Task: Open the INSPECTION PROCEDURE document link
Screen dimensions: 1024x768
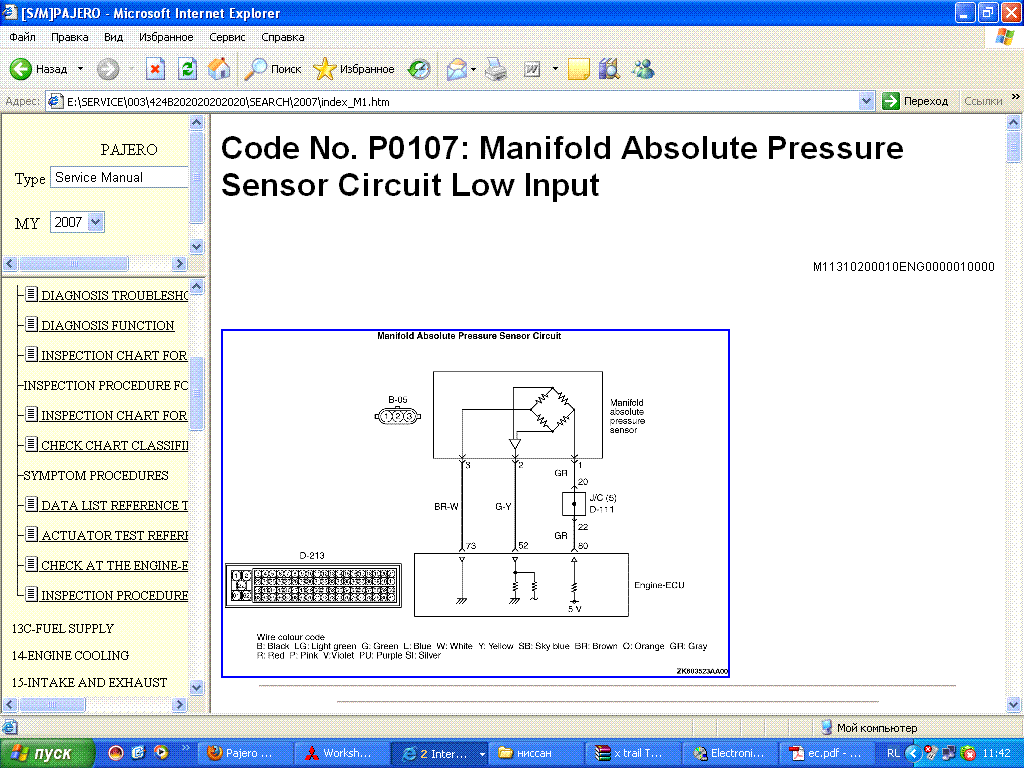Action: [x=115, y=596]
